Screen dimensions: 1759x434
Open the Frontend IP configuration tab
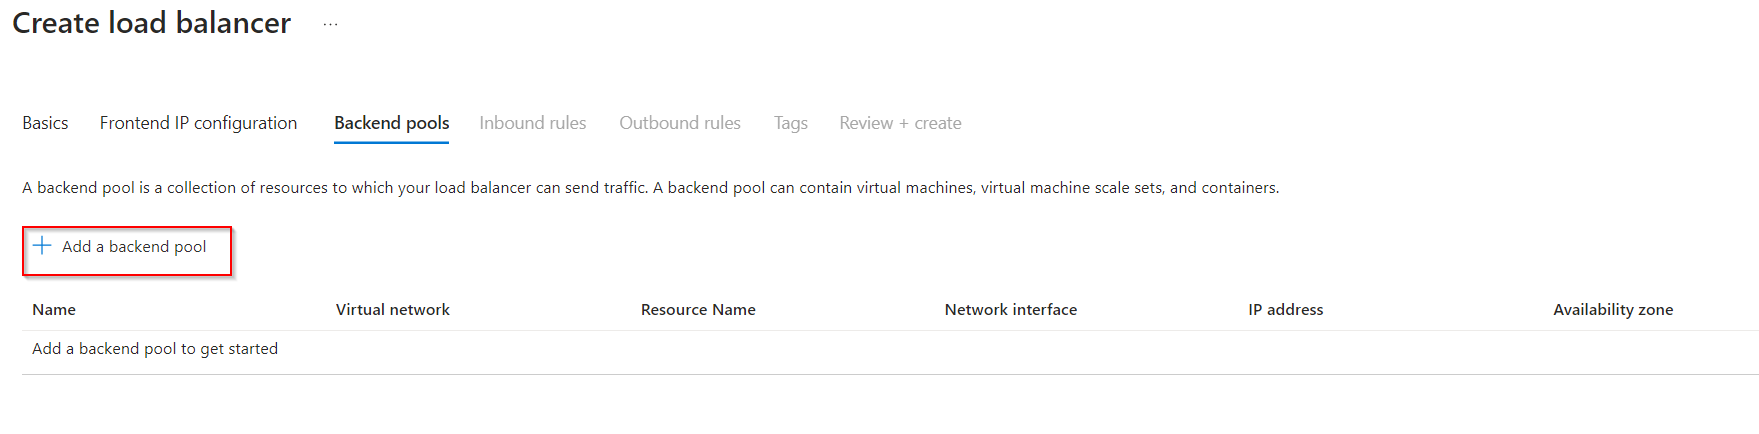[x=198, y=123]
